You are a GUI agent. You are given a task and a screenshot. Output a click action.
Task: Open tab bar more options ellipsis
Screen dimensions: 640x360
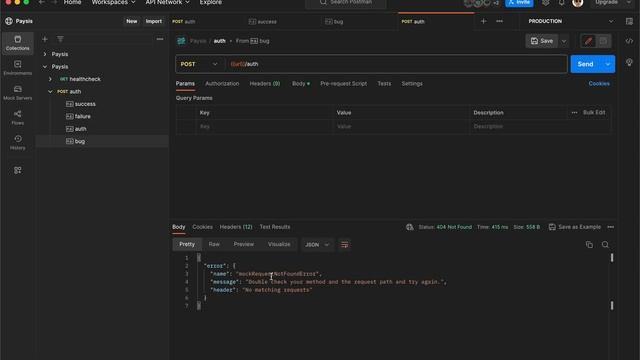click(500, 21)
